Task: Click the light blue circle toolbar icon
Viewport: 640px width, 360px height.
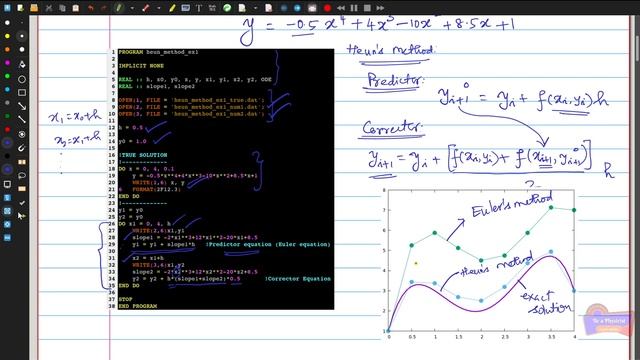Action: pos(297,8)
